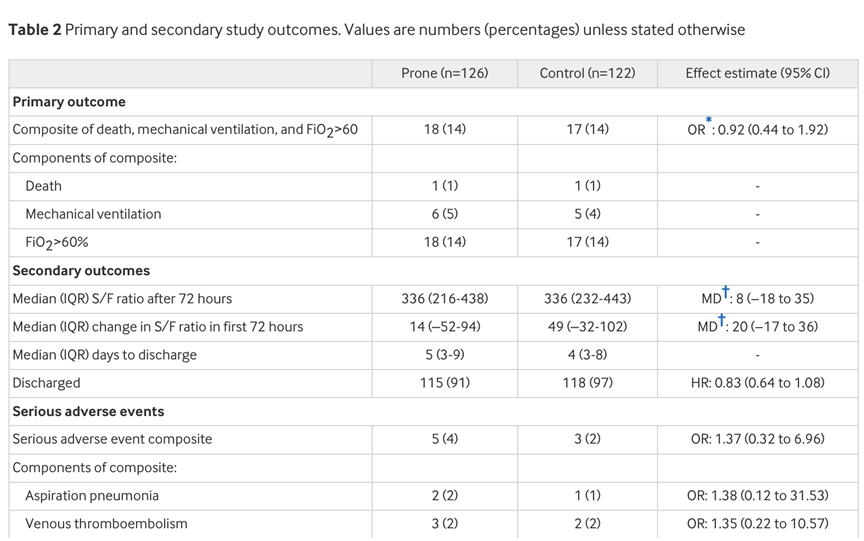
Task: Select the Control (n=122) column header
Action: 587,74
